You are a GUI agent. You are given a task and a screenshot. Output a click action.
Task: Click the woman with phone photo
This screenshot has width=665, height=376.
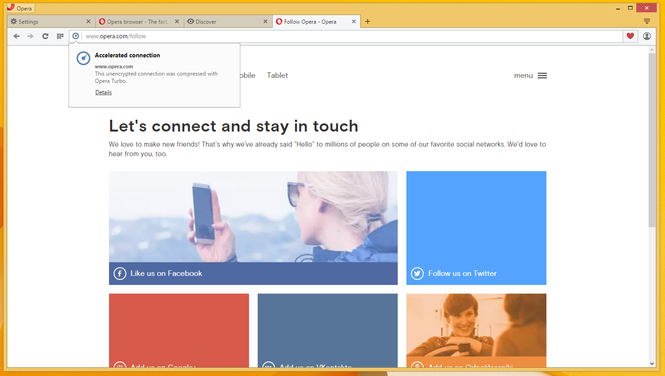(x=253, y=217)
